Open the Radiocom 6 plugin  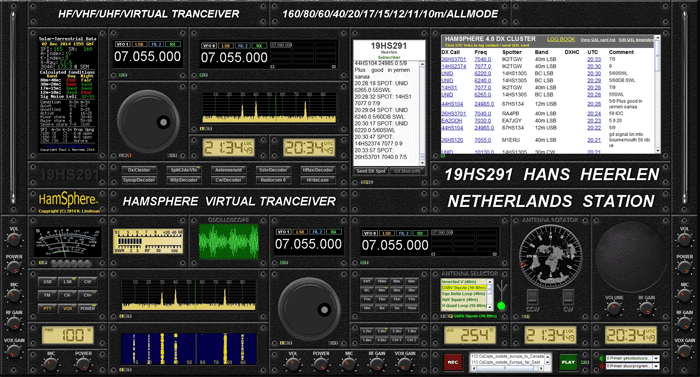coord(273,180)
